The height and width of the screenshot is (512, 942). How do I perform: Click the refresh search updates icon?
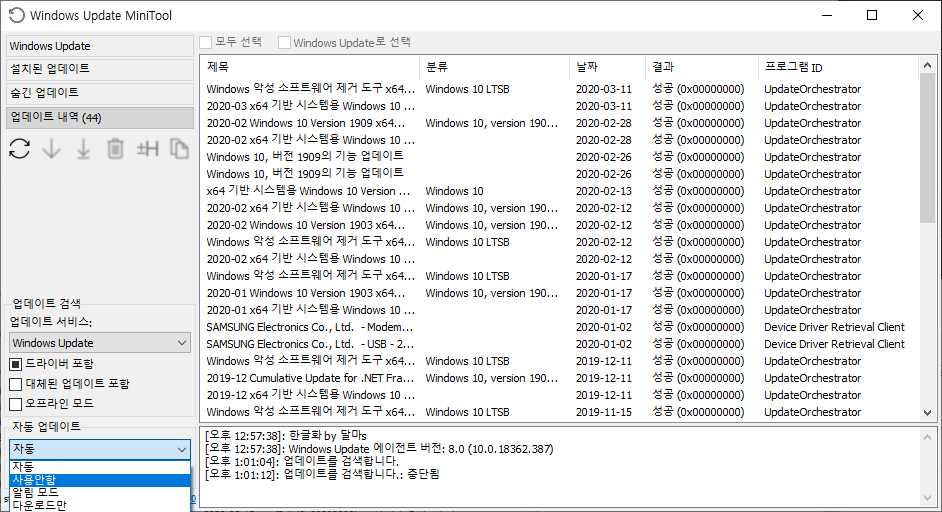(x=20, y=148)
